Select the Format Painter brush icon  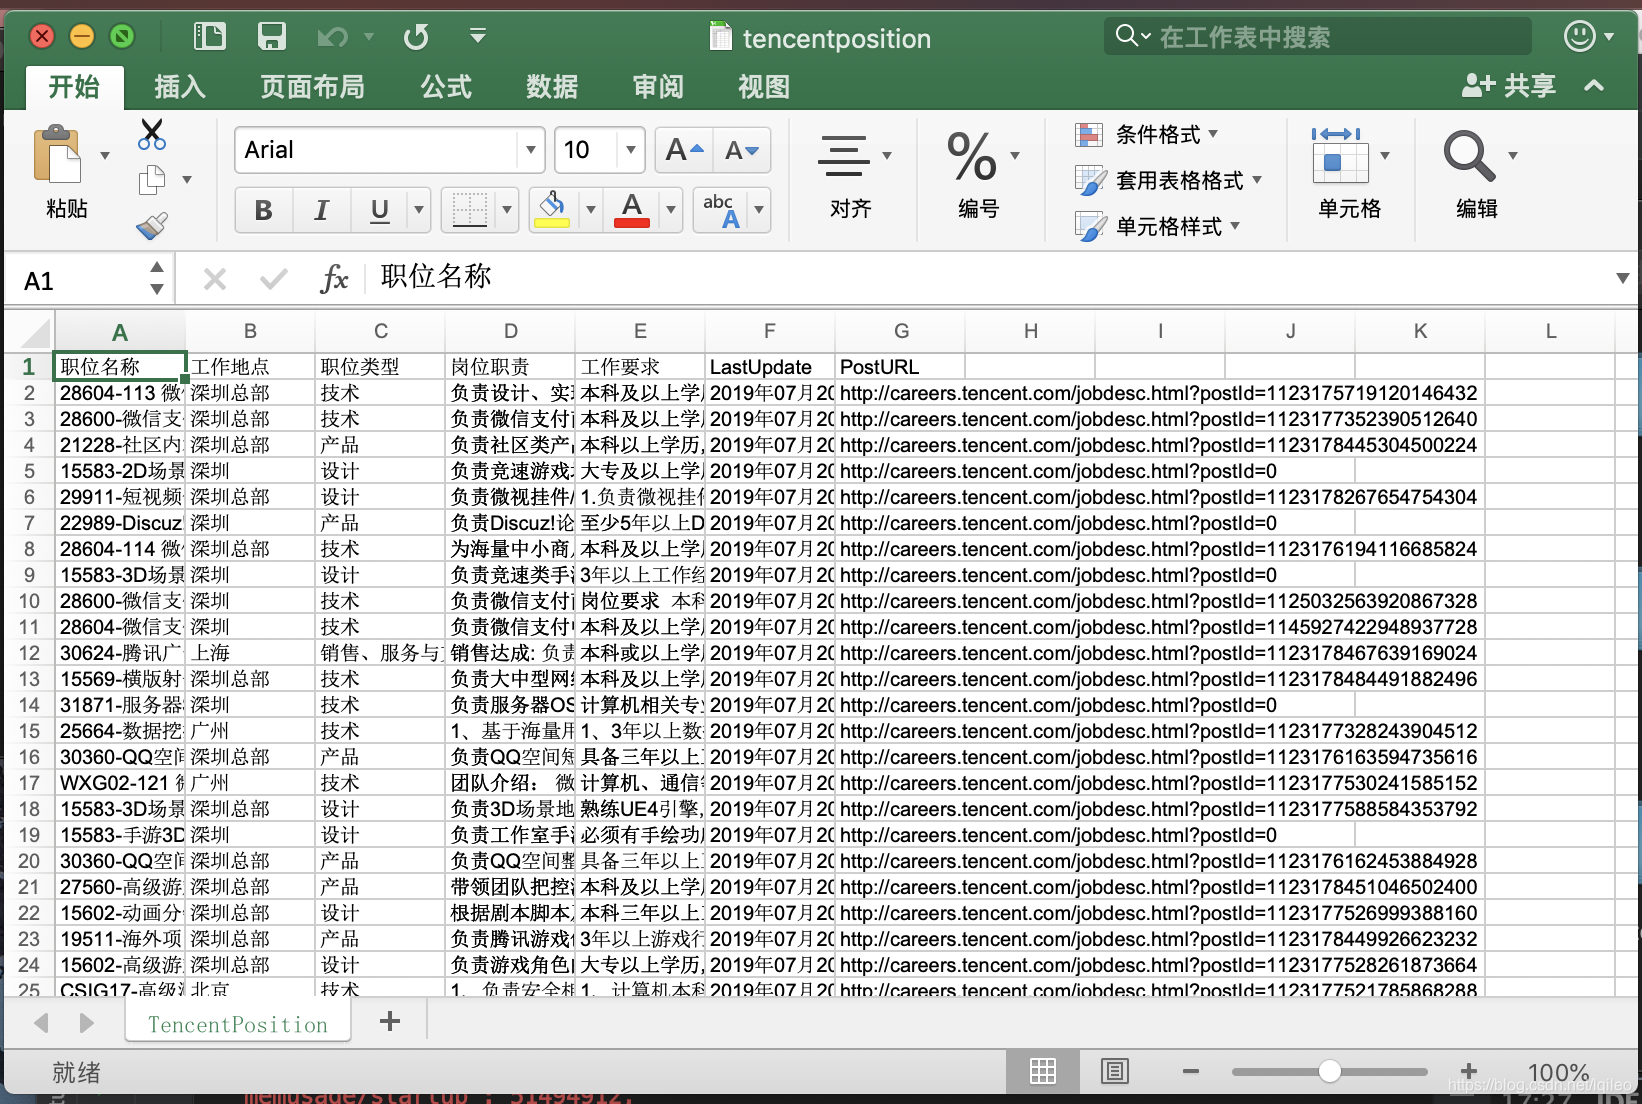coord(152,226)
